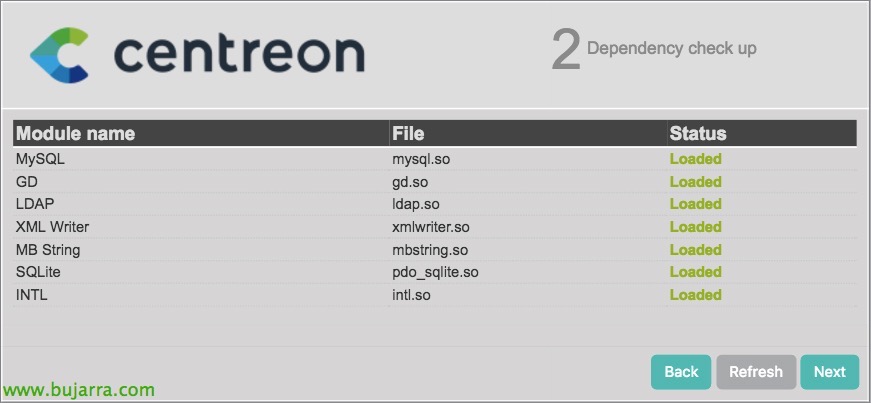Select the MB String module name

click(x=48, y=250)
